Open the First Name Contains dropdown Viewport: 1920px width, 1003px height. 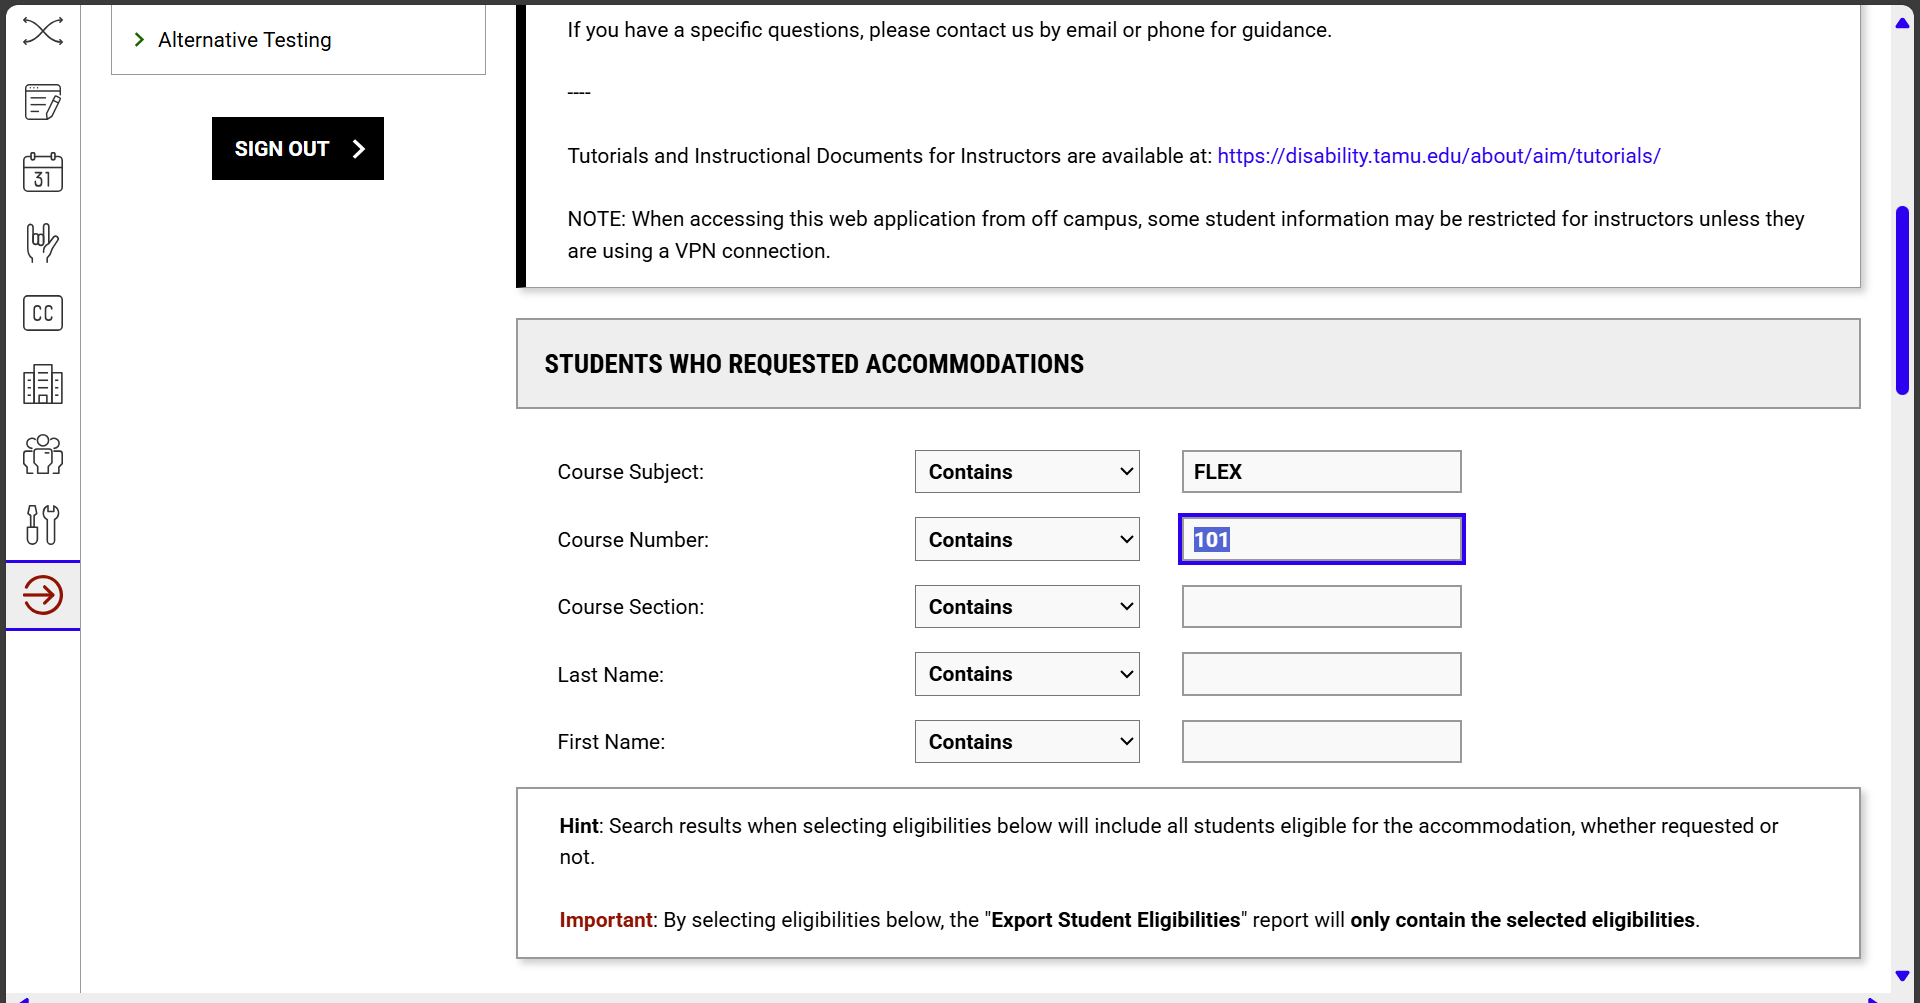[1026, 741]
